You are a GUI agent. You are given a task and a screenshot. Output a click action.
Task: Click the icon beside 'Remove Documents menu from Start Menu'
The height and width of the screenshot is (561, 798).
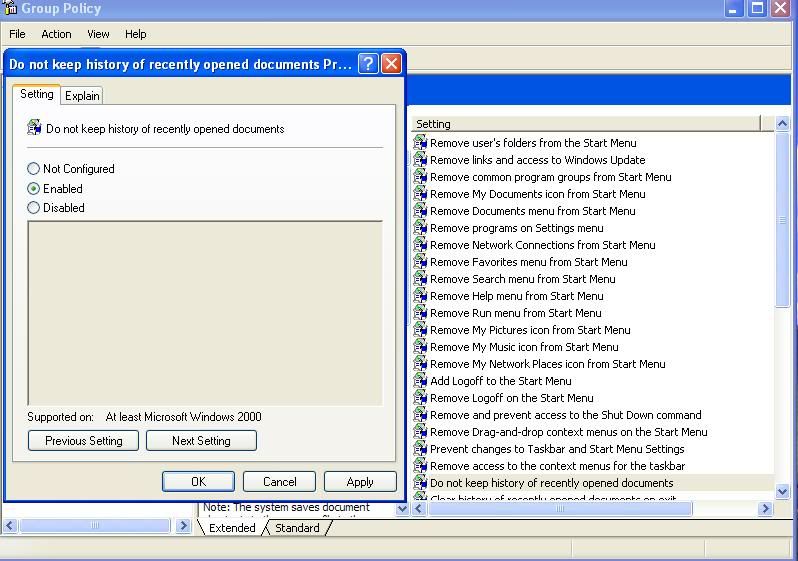point(420,210)
